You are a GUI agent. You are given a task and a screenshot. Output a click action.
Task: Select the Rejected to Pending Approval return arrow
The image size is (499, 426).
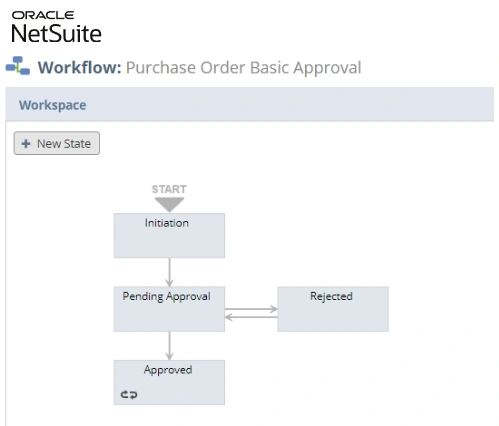tap(251, 317)
